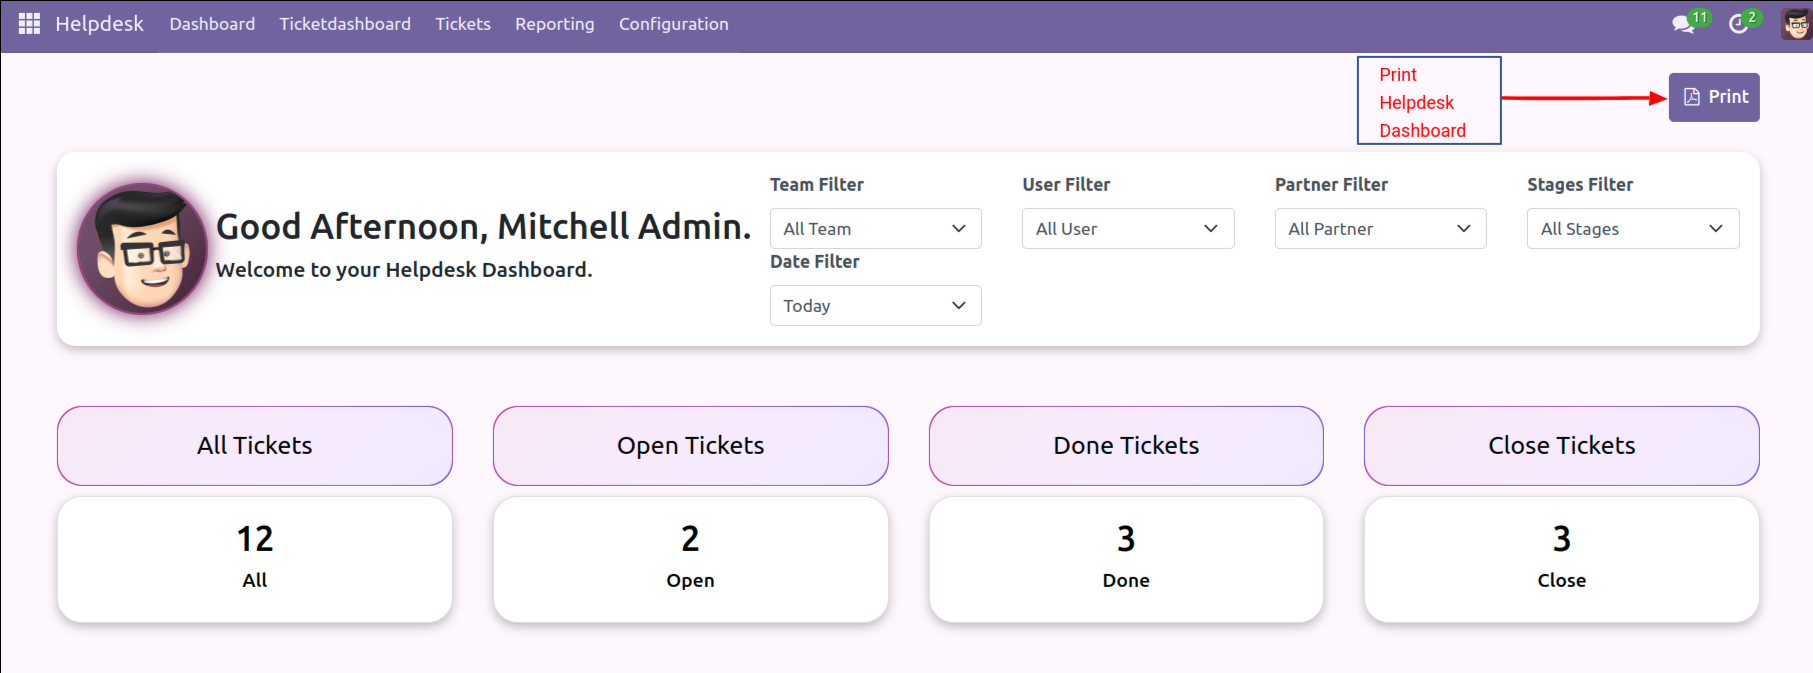This screenshot has width=1813, height=673.
Task: Open the Tickets menu
Action: coord(463,24)
